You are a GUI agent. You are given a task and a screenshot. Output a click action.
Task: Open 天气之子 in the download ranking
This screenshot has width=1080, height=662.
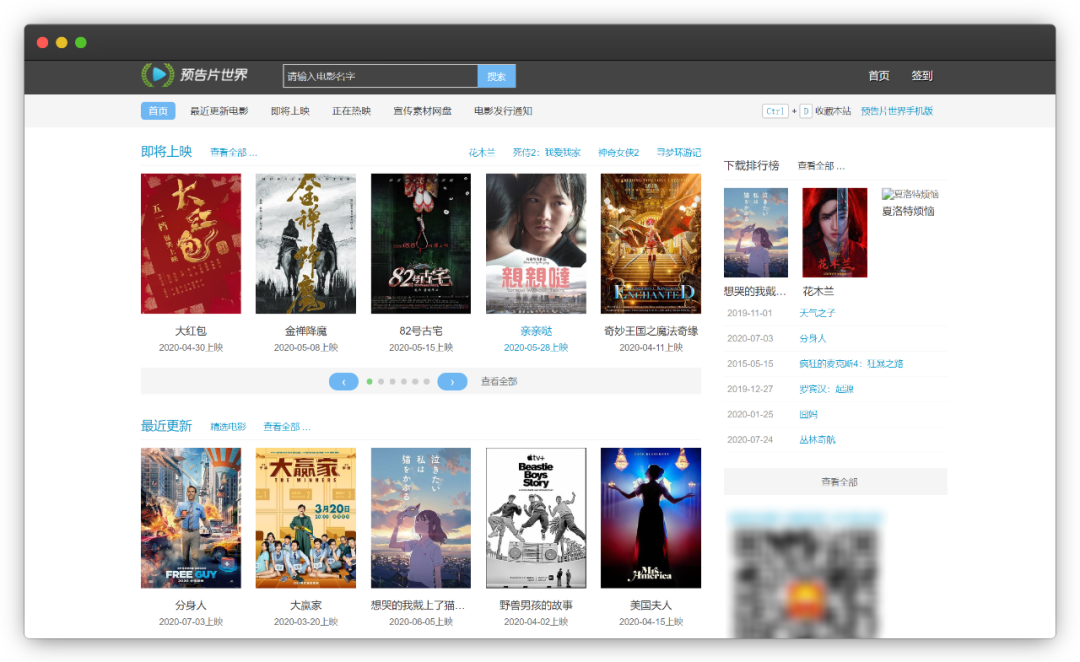point(818,313)
